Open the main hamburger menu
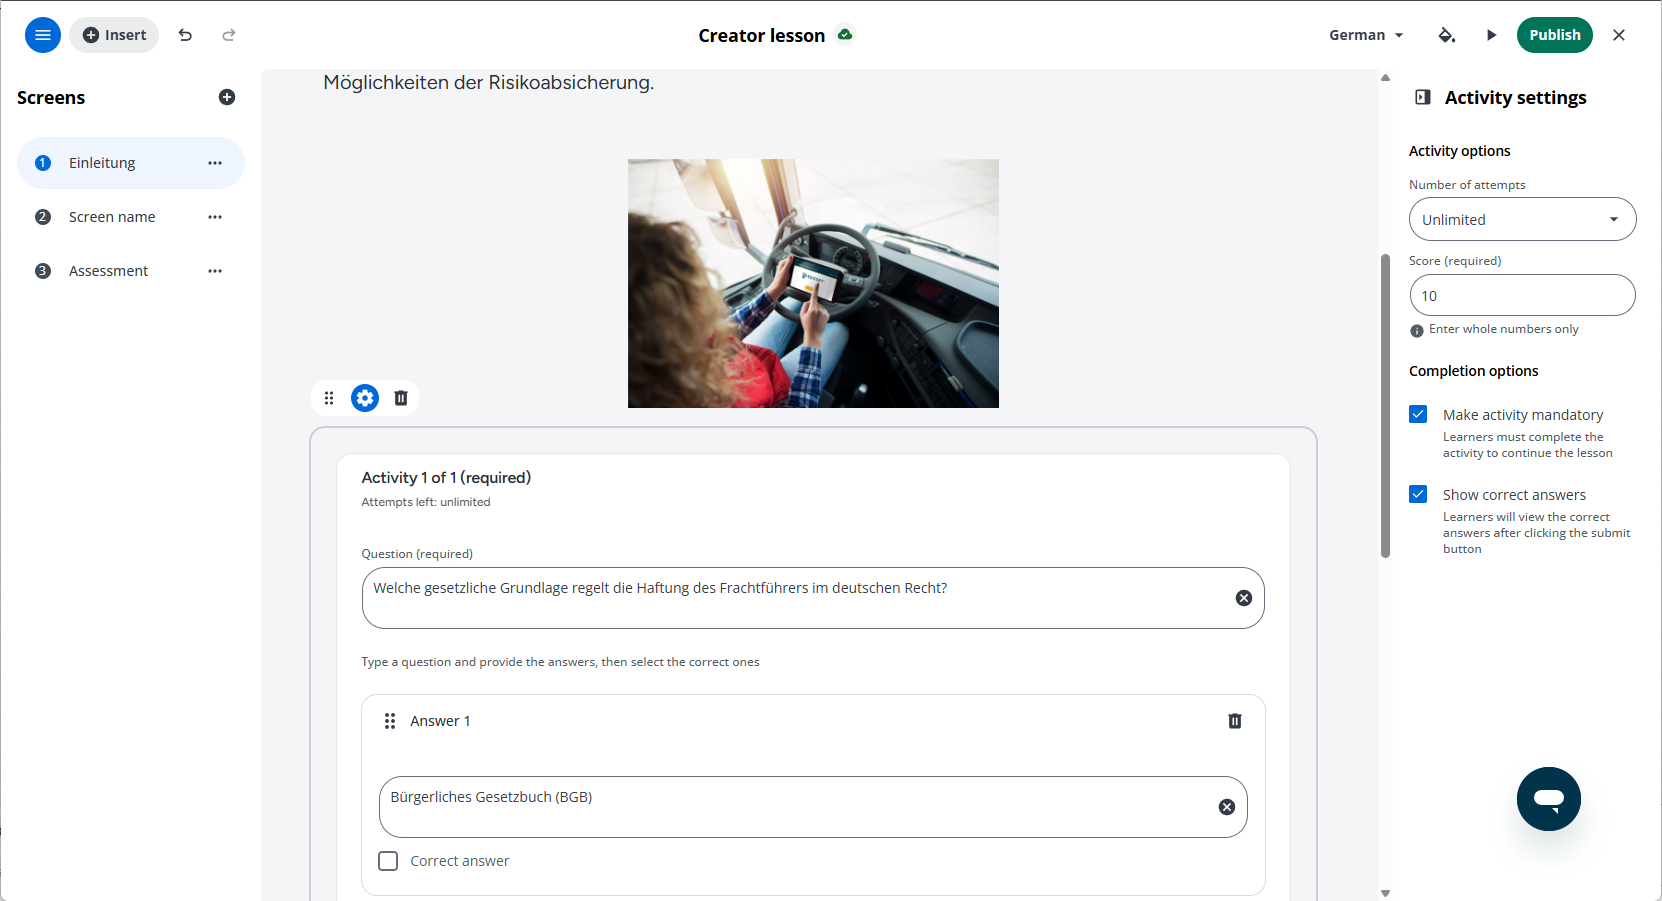This screenshot has width=1662, height=901. [43, 35]
